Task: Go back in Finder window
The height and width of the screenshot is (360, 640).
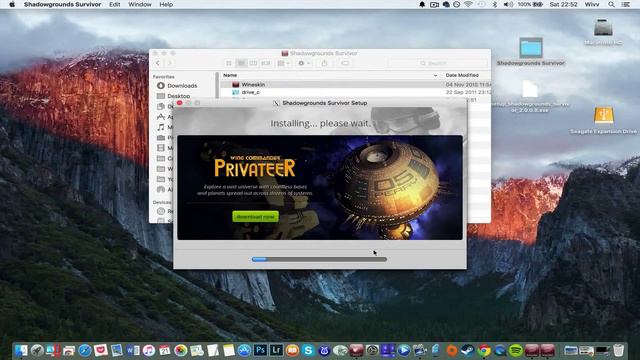Action: [x=158, y=63]
